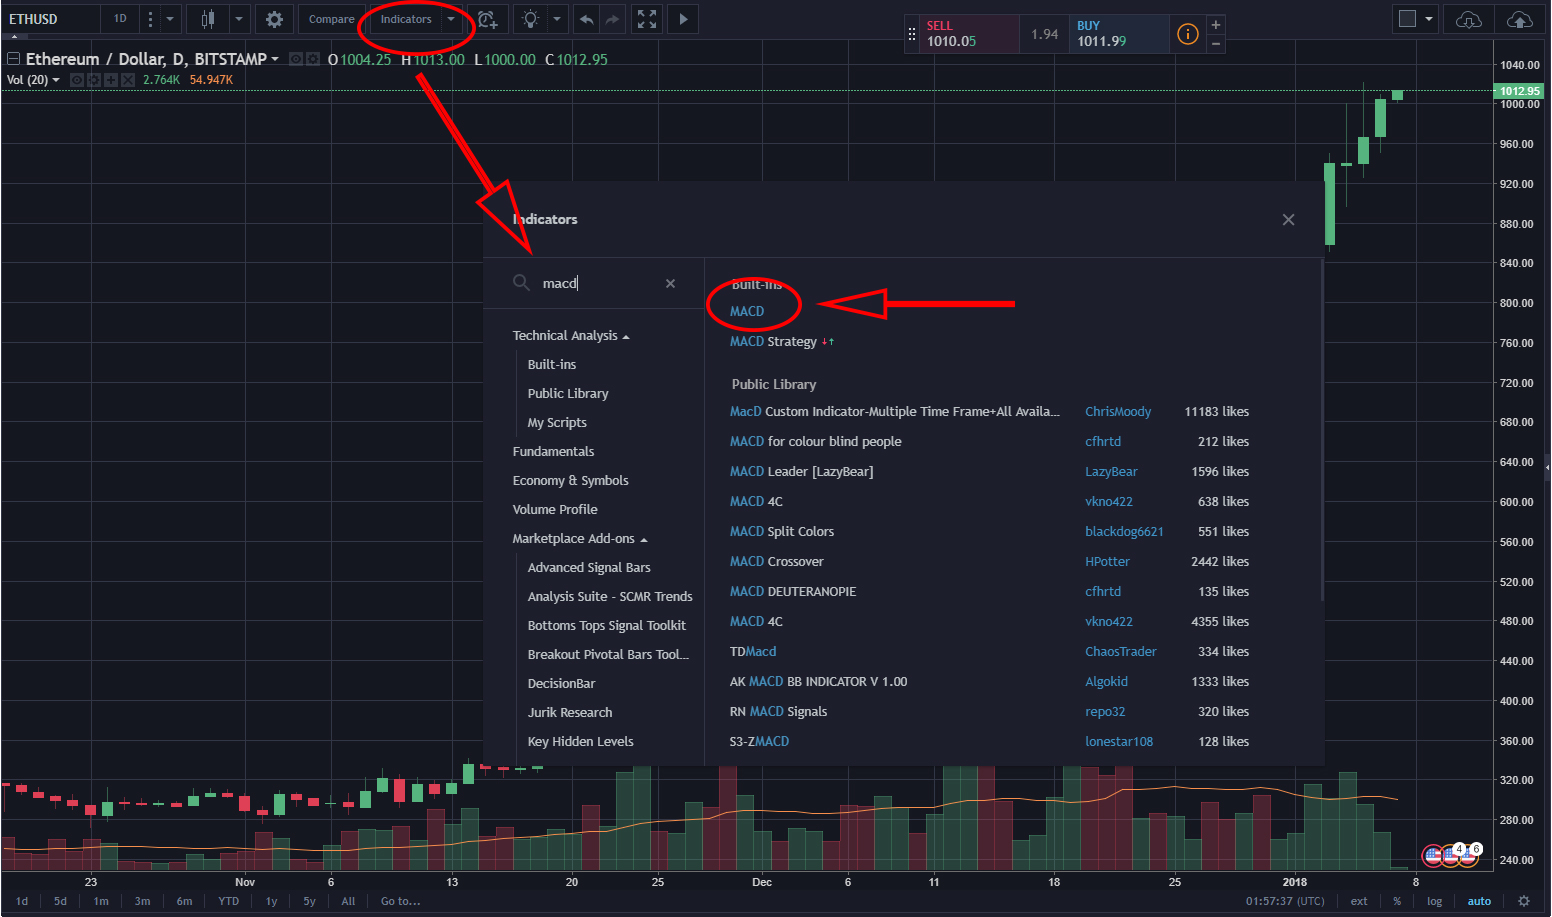Viewport: 1552px width, 917px height.
Task: Remove the Vol indicator with X
Action: [128, 80]
